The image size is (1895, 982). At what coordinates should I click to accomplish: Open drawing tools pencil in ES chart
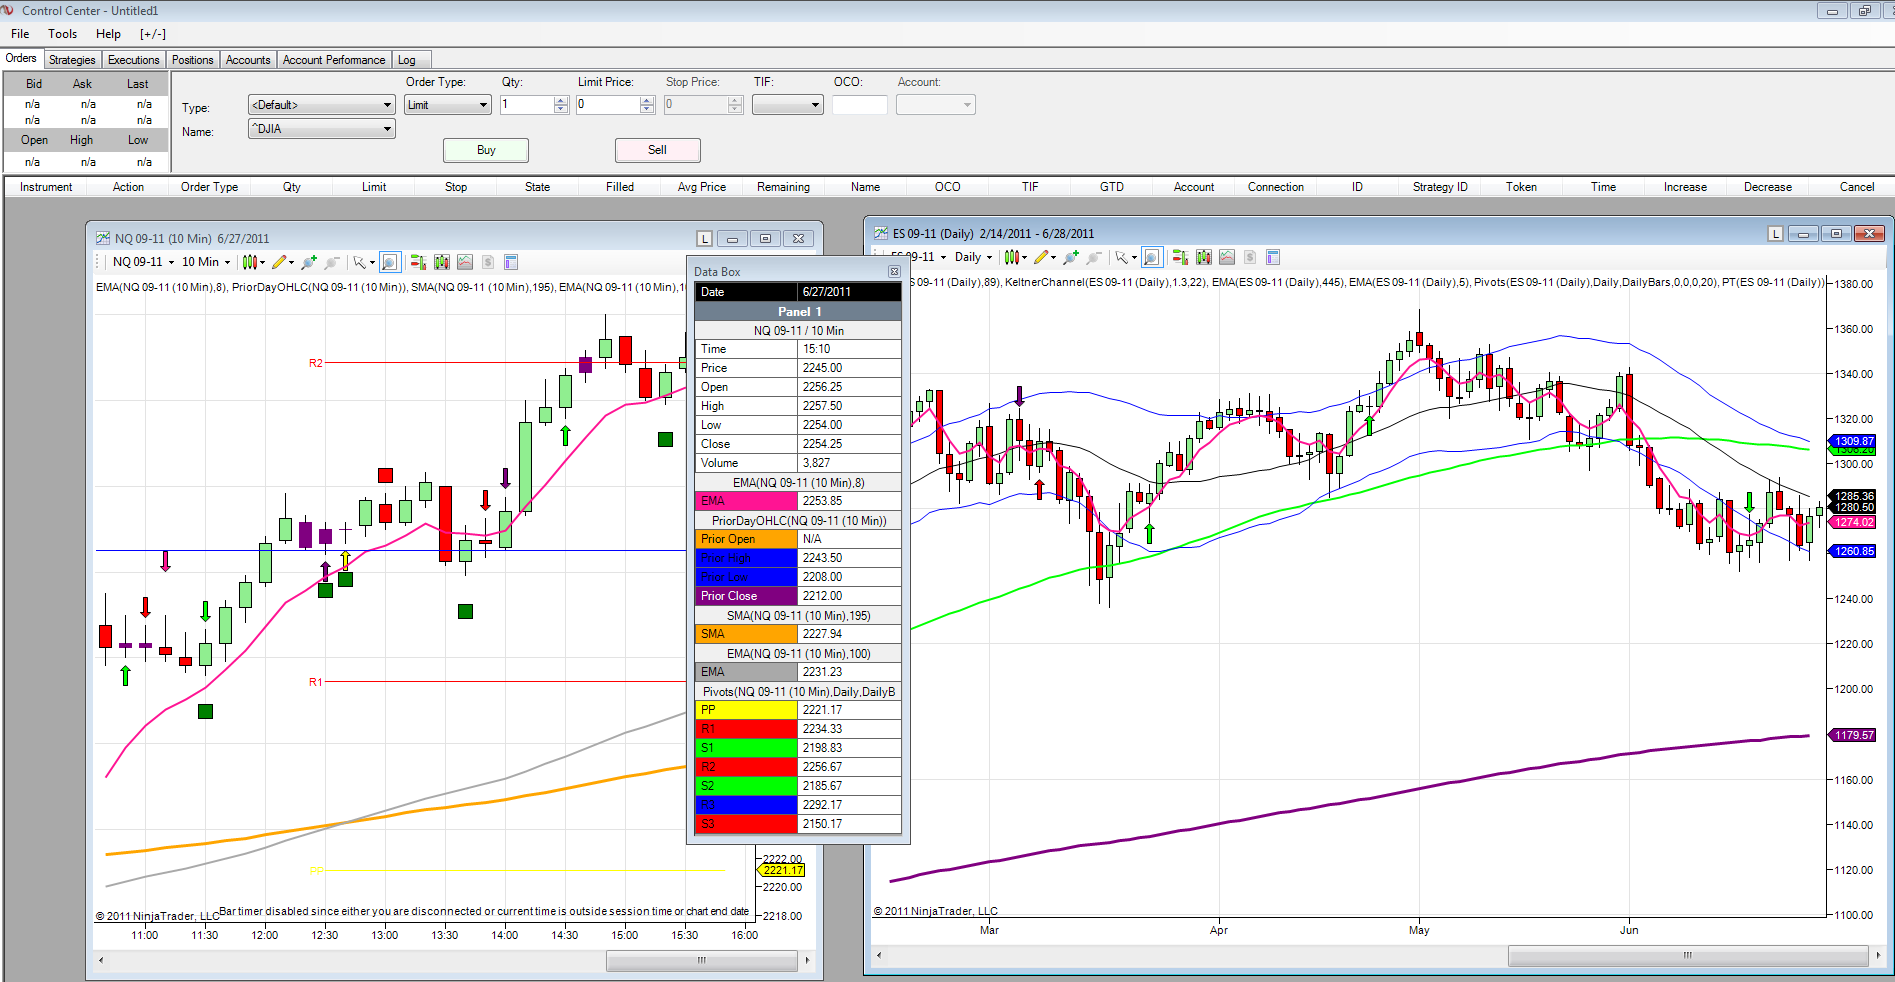tap(1043, 257)
